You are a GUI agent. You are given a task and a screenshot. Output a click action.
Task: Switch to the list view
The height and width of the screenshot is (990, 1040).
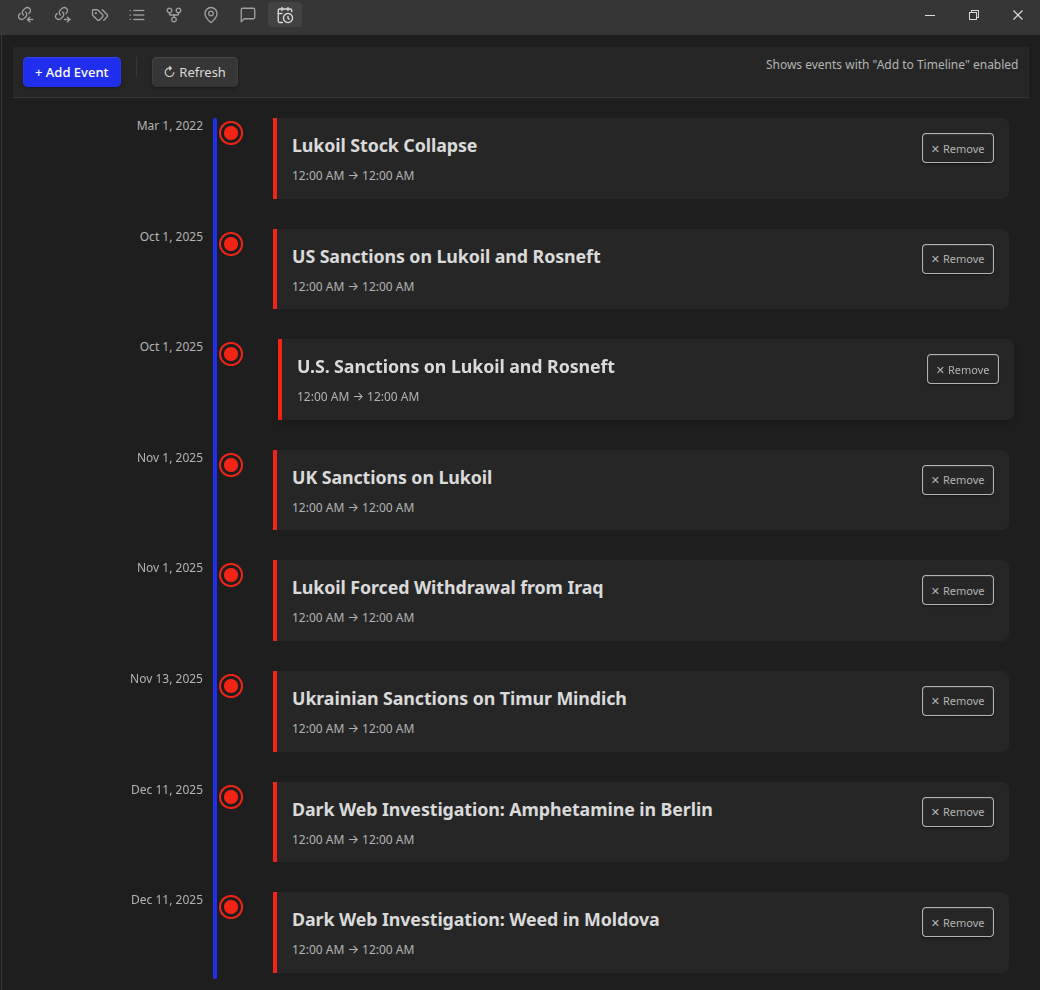[x=137, y=15]
